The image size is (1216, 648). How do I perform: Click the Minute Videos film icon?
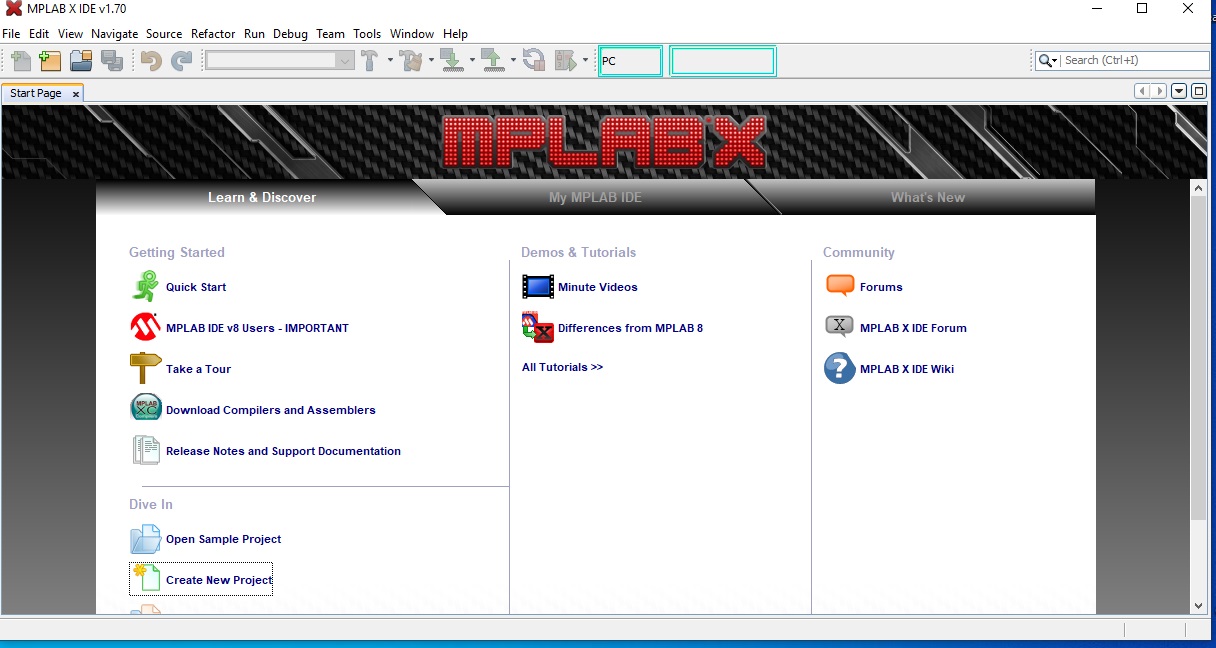click(537, 287)
